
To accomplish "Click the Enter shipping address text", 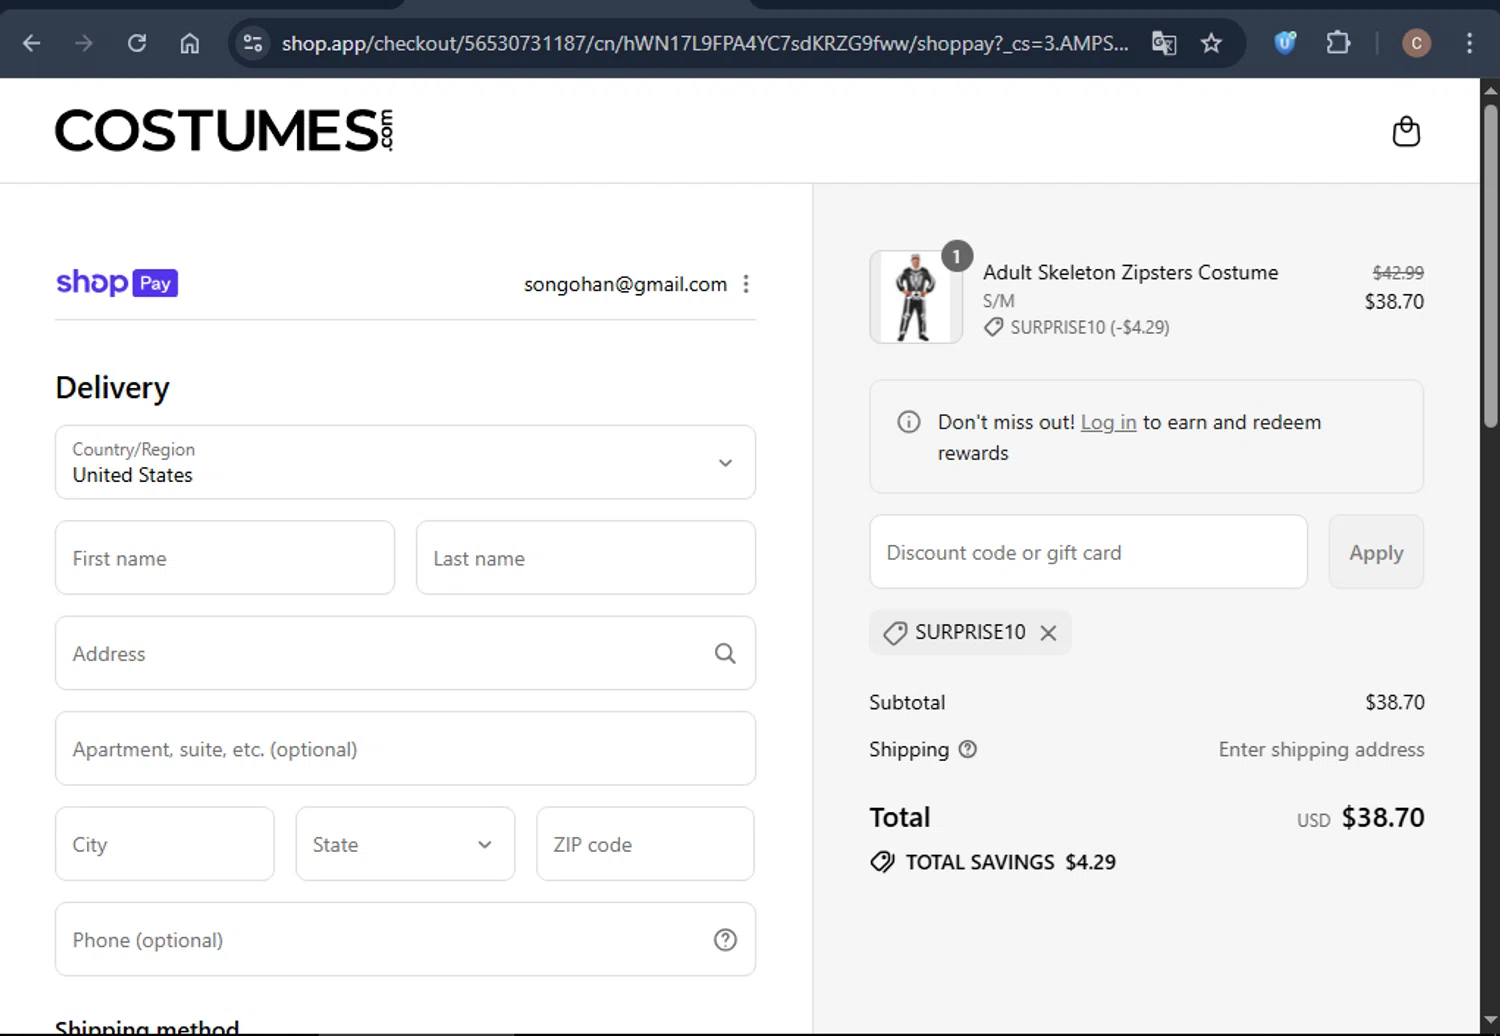I will pos(1321,749).
